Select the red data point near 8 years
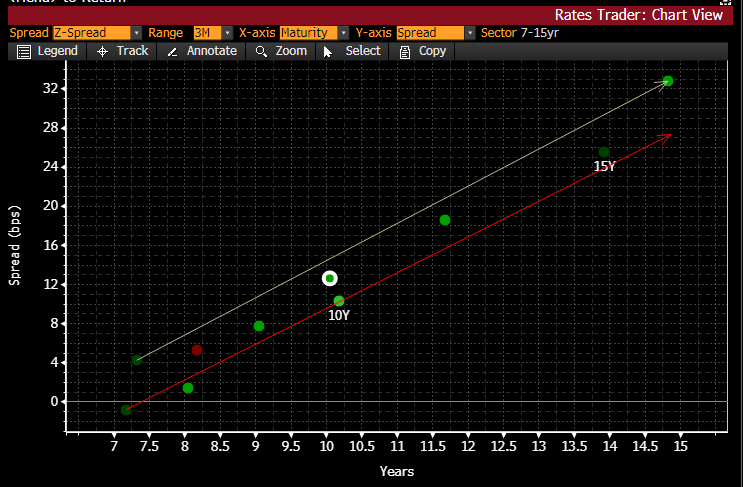 tap(197, 350)
